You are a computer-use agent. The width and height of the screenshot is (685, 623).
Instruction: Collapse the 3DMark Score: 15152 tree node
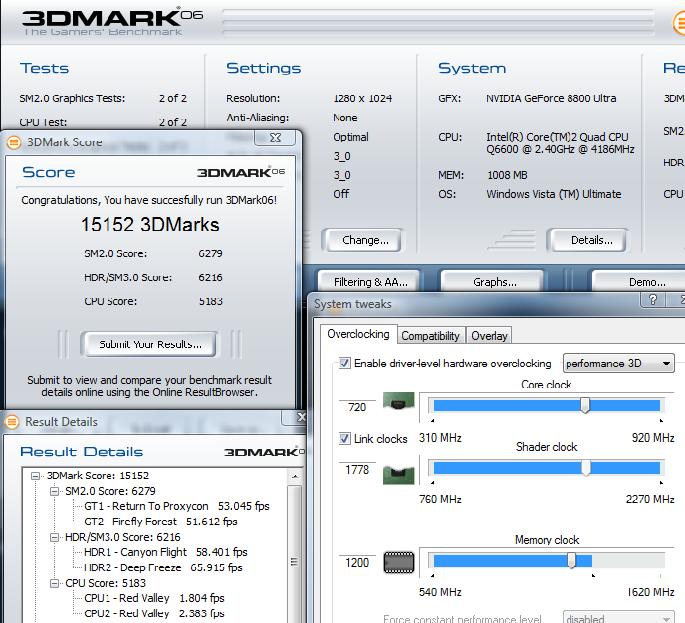coord(36,476)
